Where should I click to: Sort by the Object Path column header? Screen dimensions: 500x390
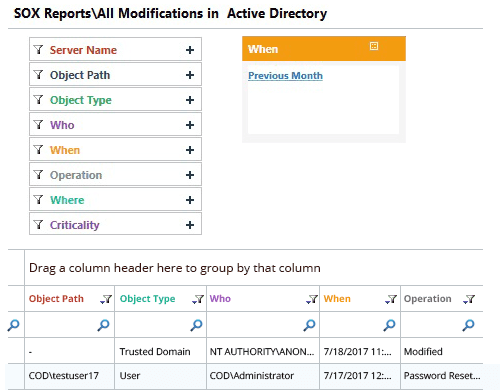[56, 299]
